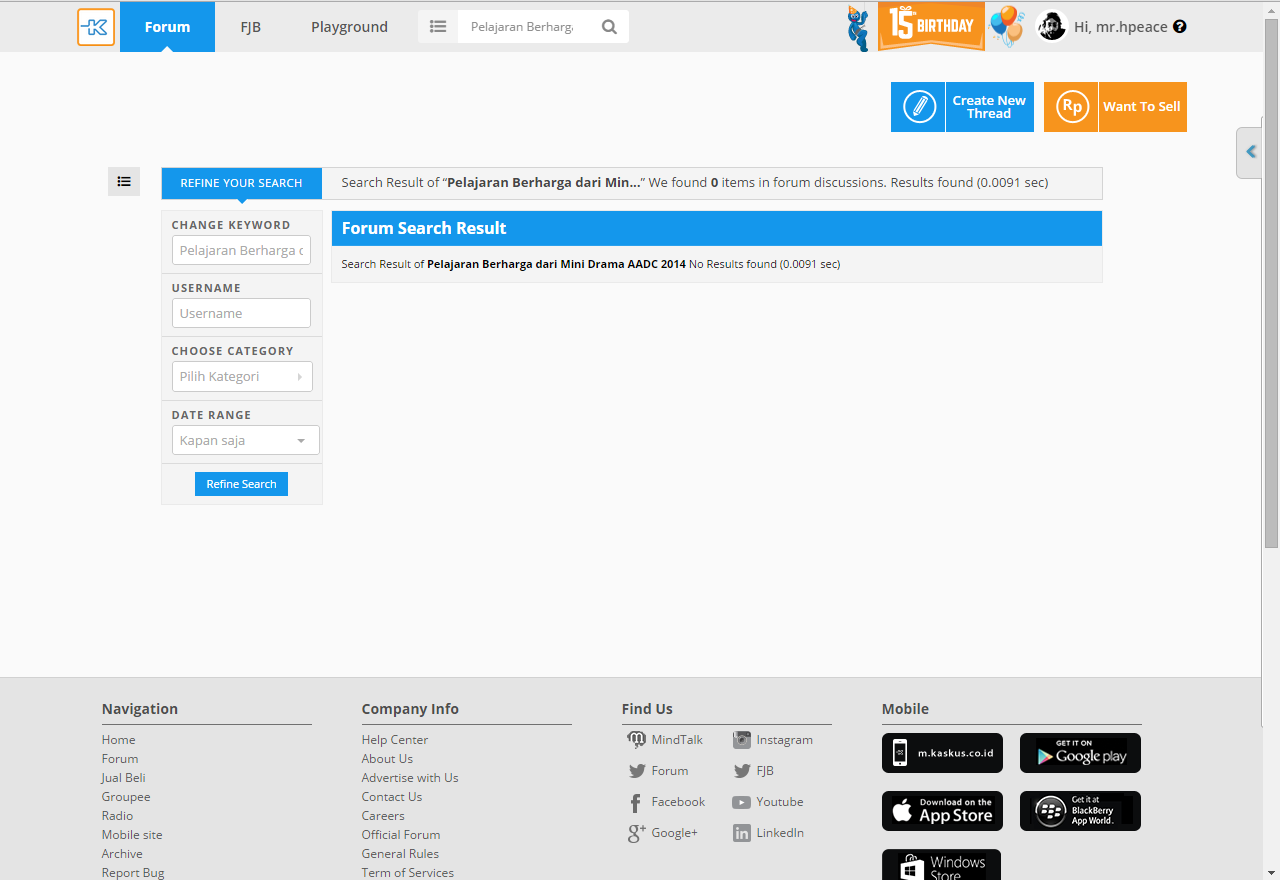The image size is (1280, 880).
Task: Click the help question mark icon
Action: tap(1180, 27)
